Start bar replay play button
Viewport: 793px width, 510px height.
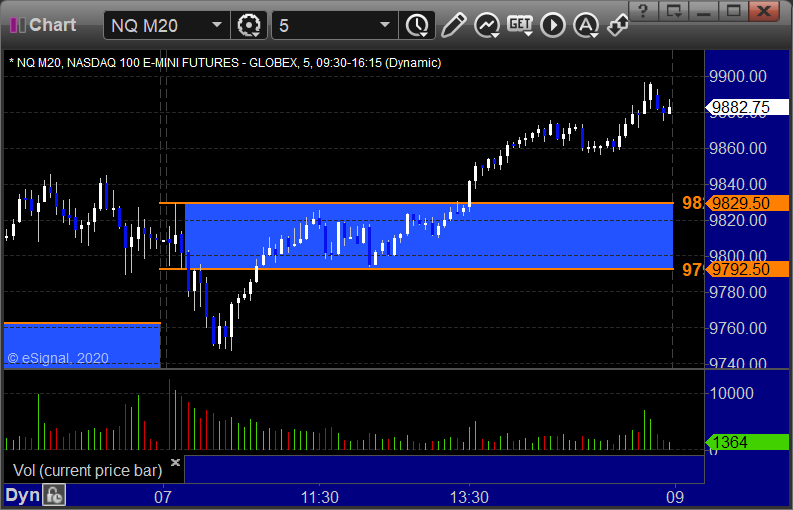[553, 25]
